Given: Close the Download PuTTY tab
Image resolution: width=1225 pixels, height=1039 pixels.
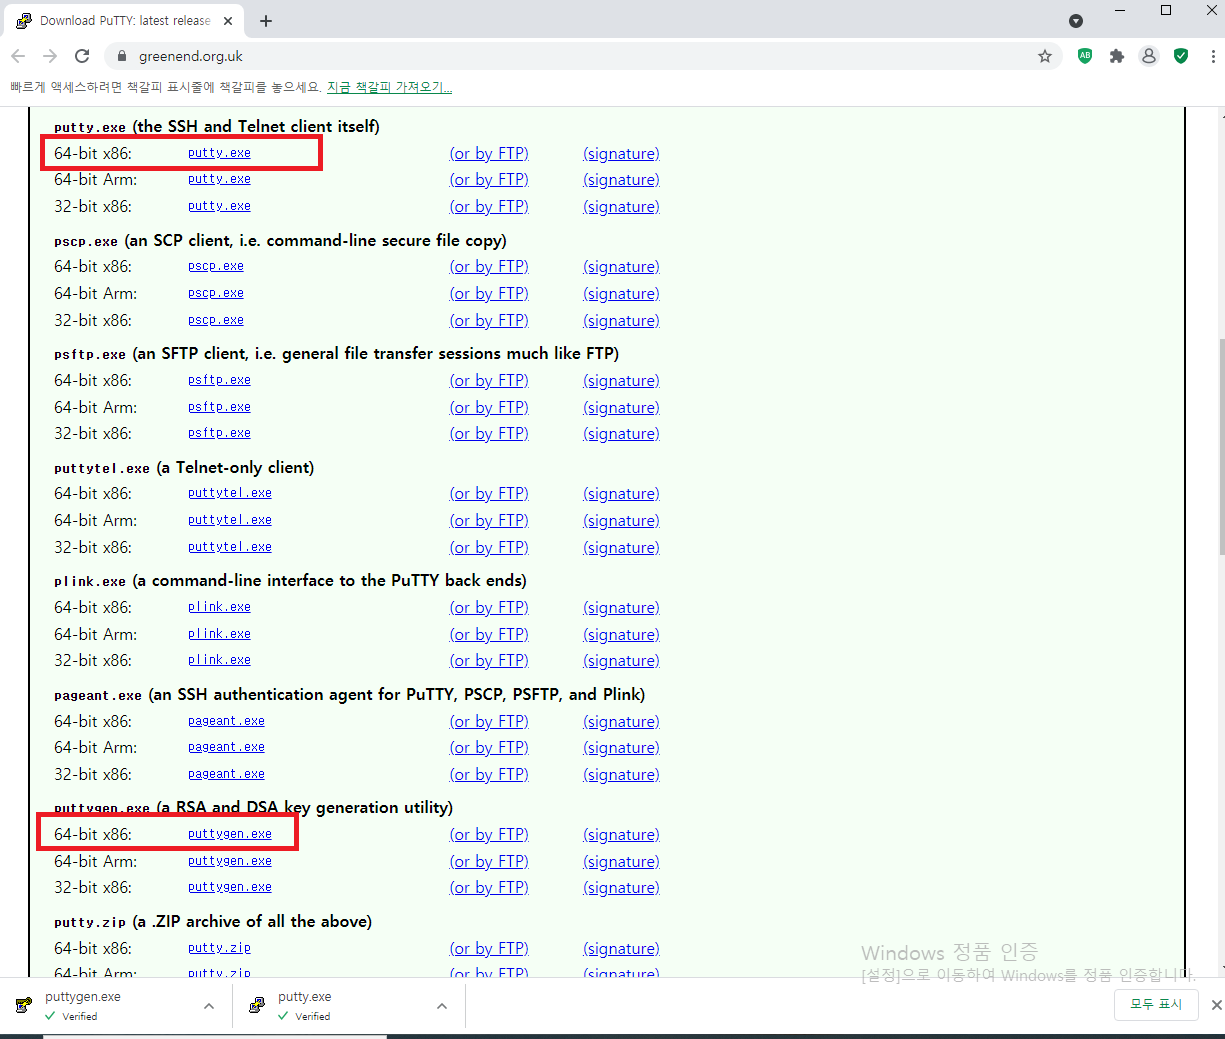Looking at the screenshot, I should click(228, 21).
